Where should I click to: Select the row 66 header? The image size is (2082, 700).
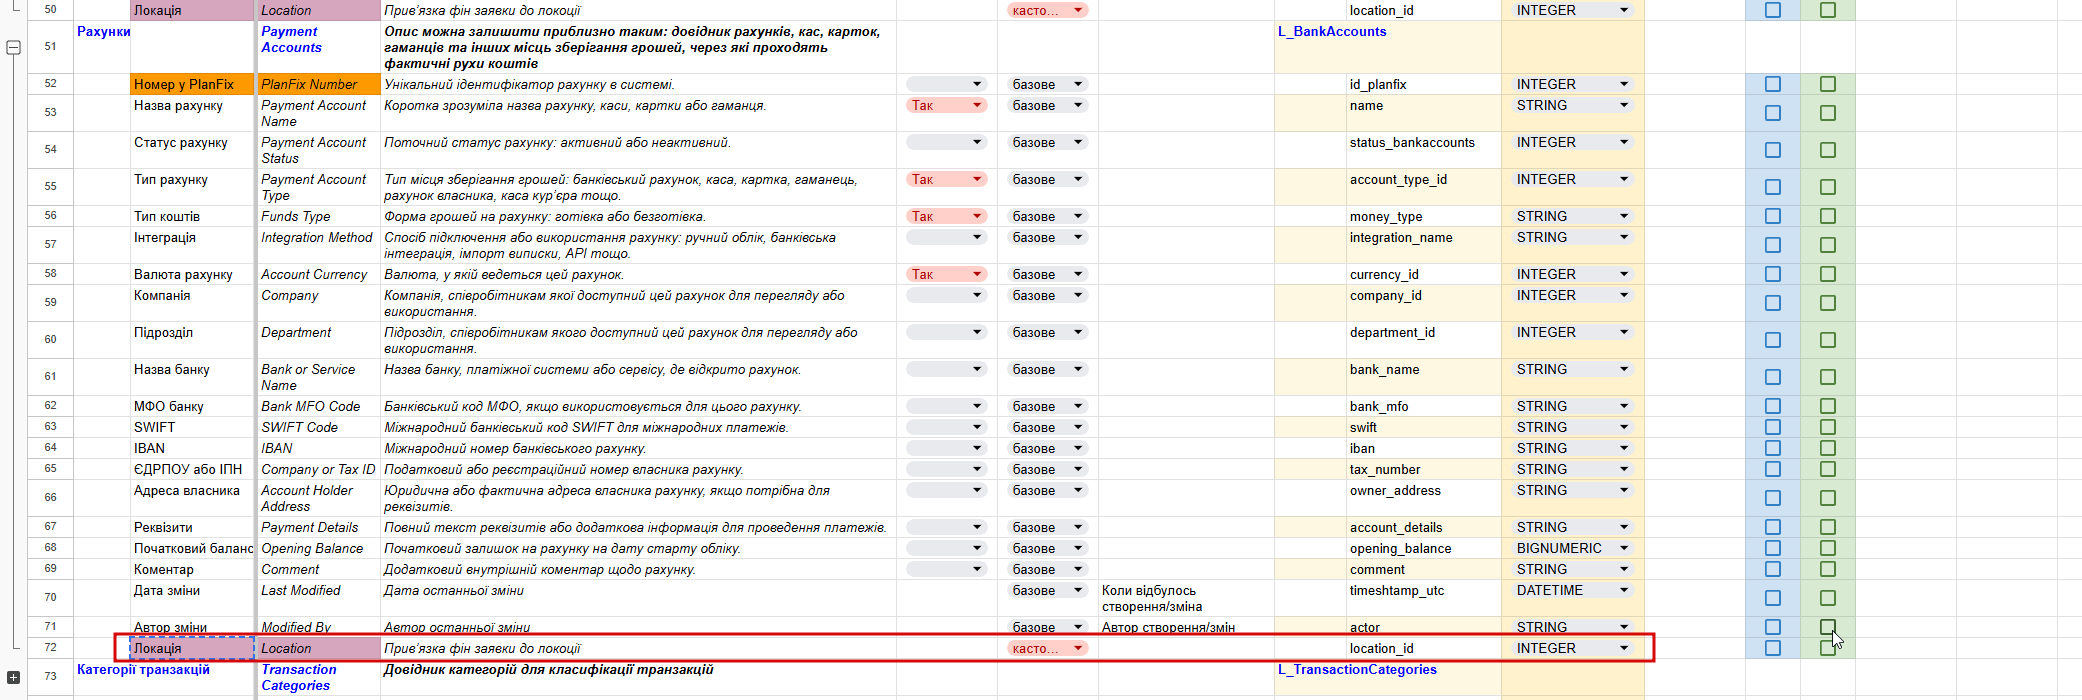point(50,498)
